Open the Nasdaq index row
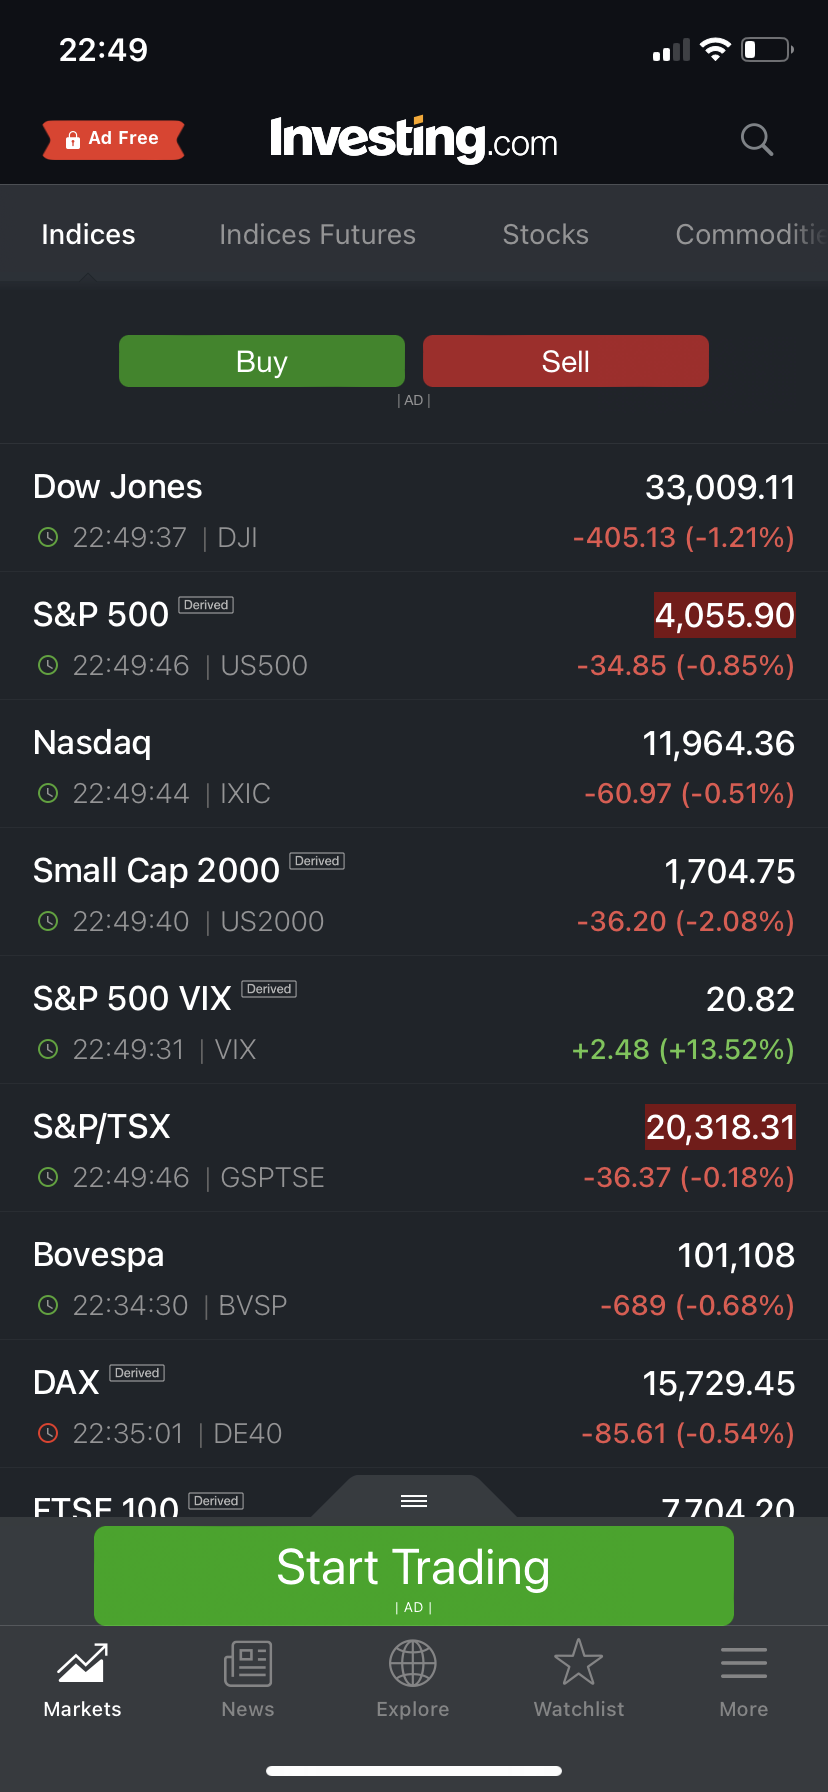This screenshot has width=828, height=1792. coord(414,765)
